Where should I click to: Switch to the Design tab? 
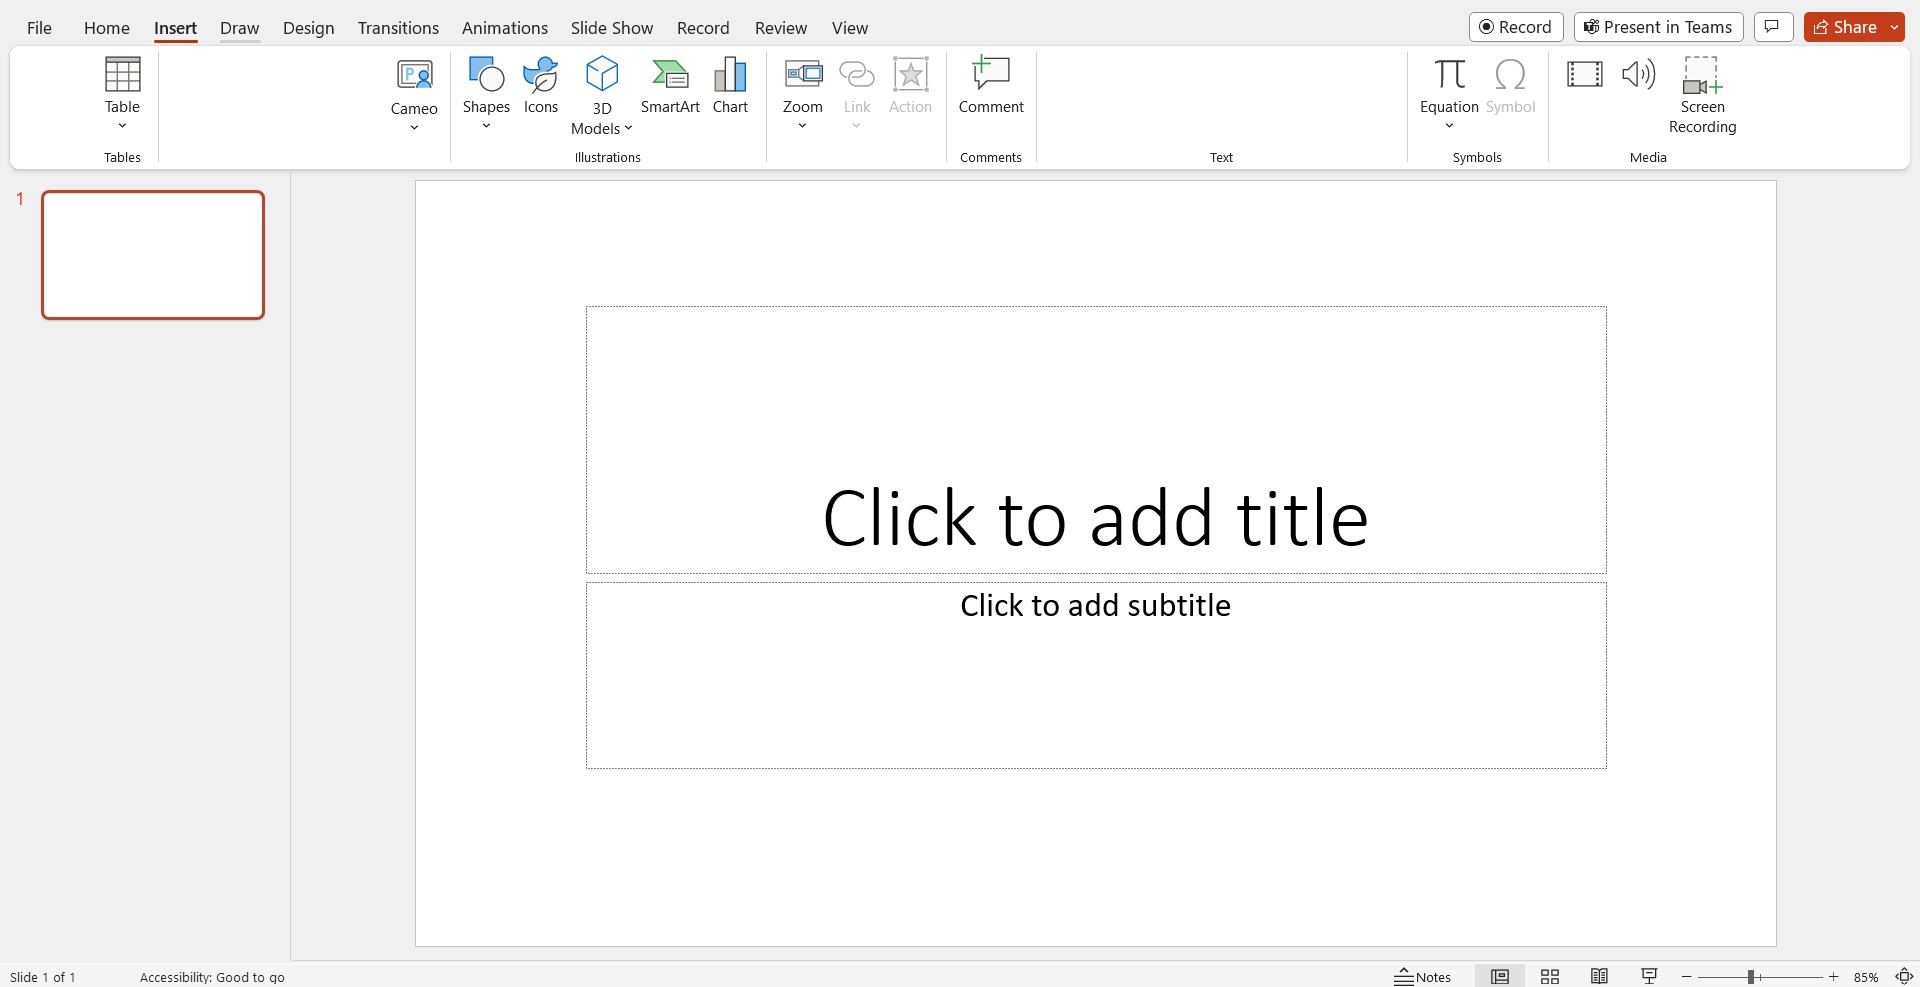309,28
